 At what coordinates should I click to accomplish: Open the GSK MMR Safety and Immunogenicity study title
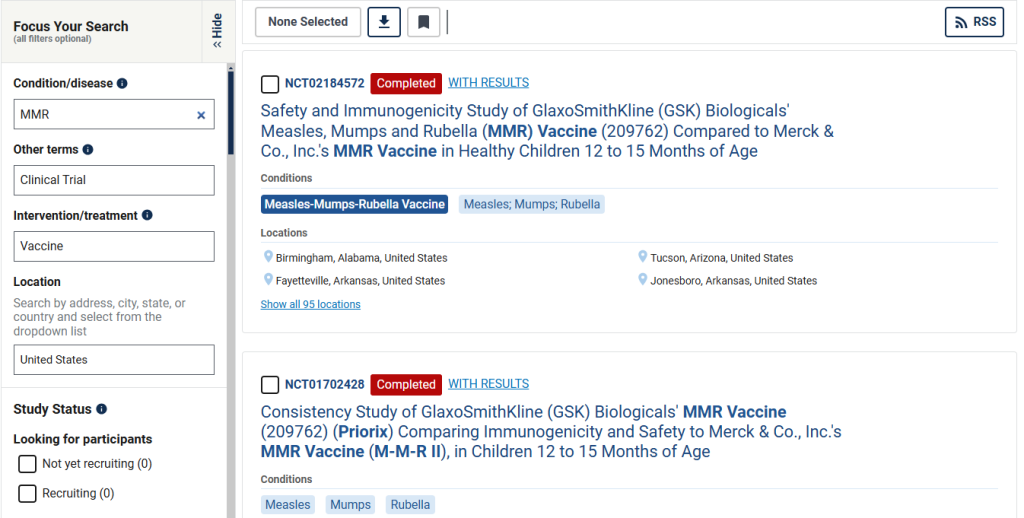click(x=547, y=131)
